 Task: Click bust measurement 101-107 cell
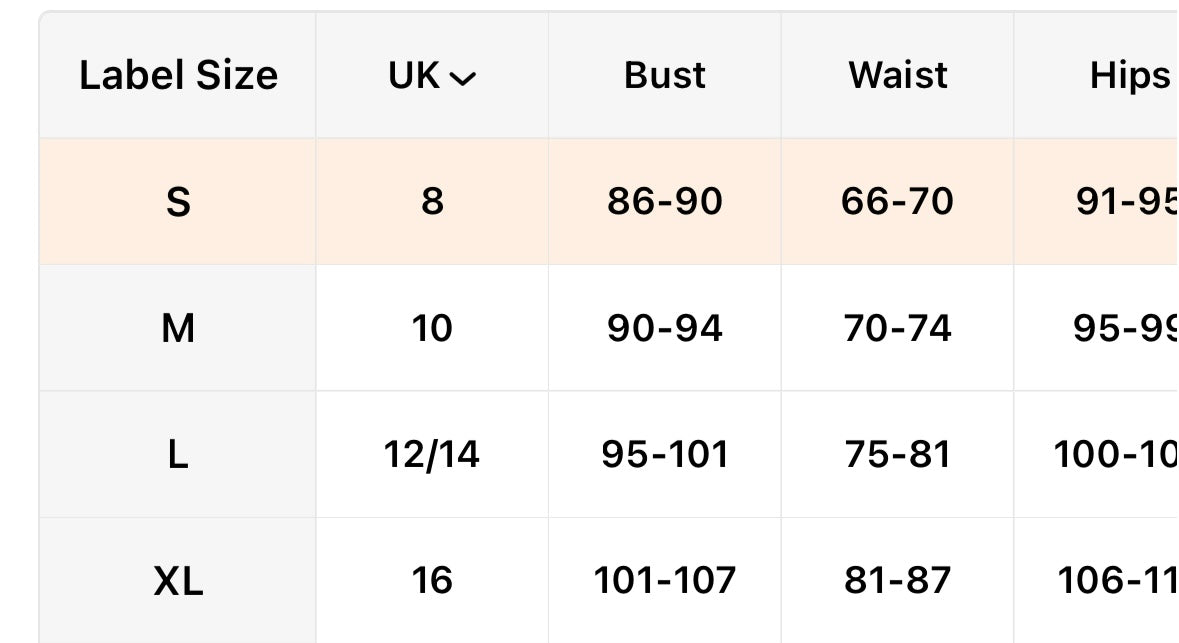pos(665,581)
